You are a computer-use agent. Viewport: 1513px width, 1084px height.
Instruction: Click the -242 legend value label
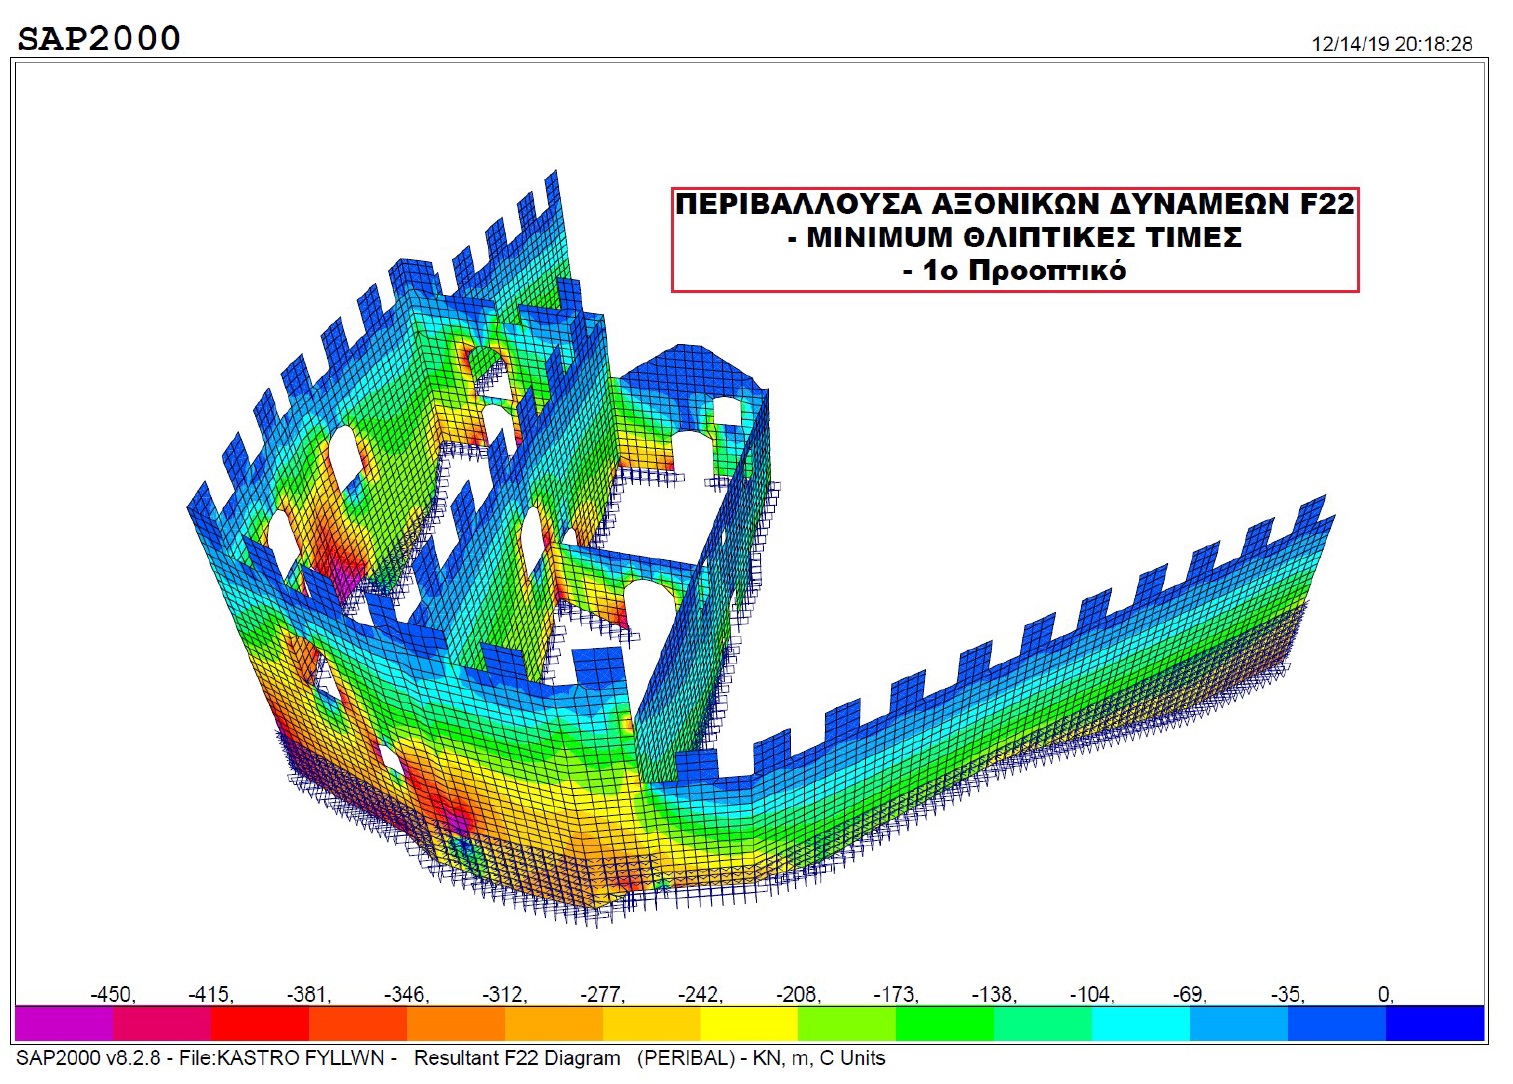tap(700, 994)
